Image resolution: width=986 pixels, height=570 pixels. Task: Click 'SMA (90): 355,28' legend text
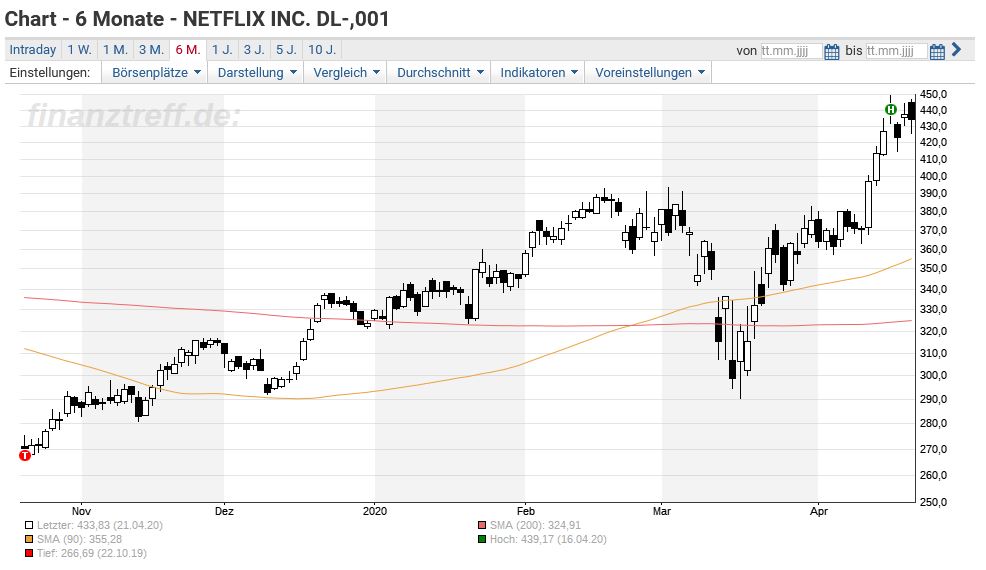click(x=79, y=539)
